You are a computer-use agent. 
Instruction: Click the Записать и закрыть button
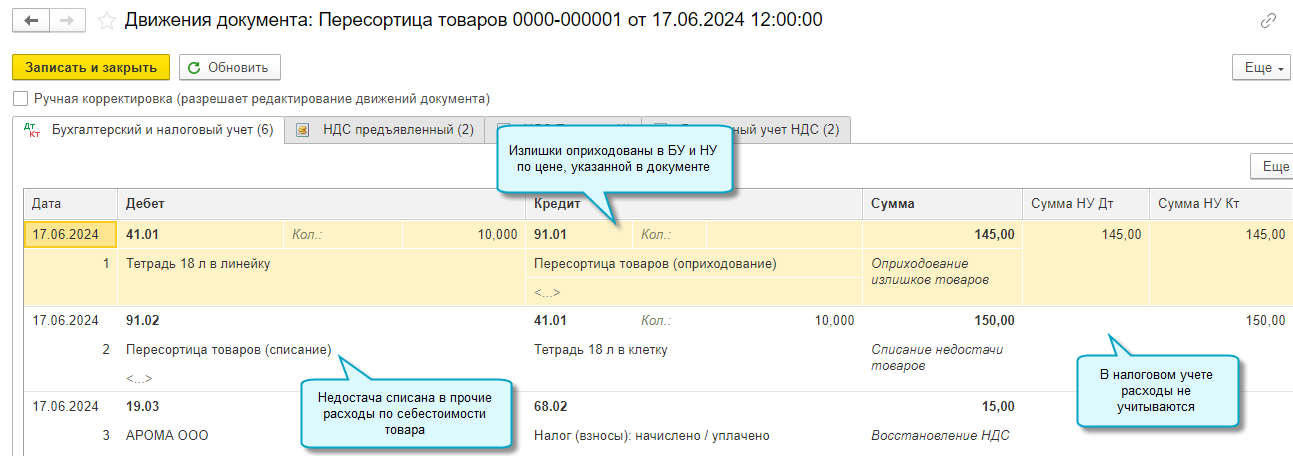(x=91, y=67)
